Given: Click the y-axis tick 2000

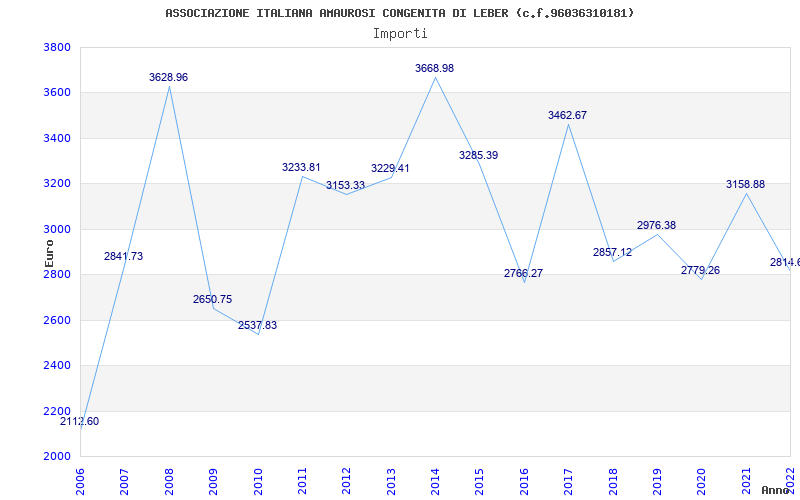Looking at the screenshot, I should [x=55, y=457].
